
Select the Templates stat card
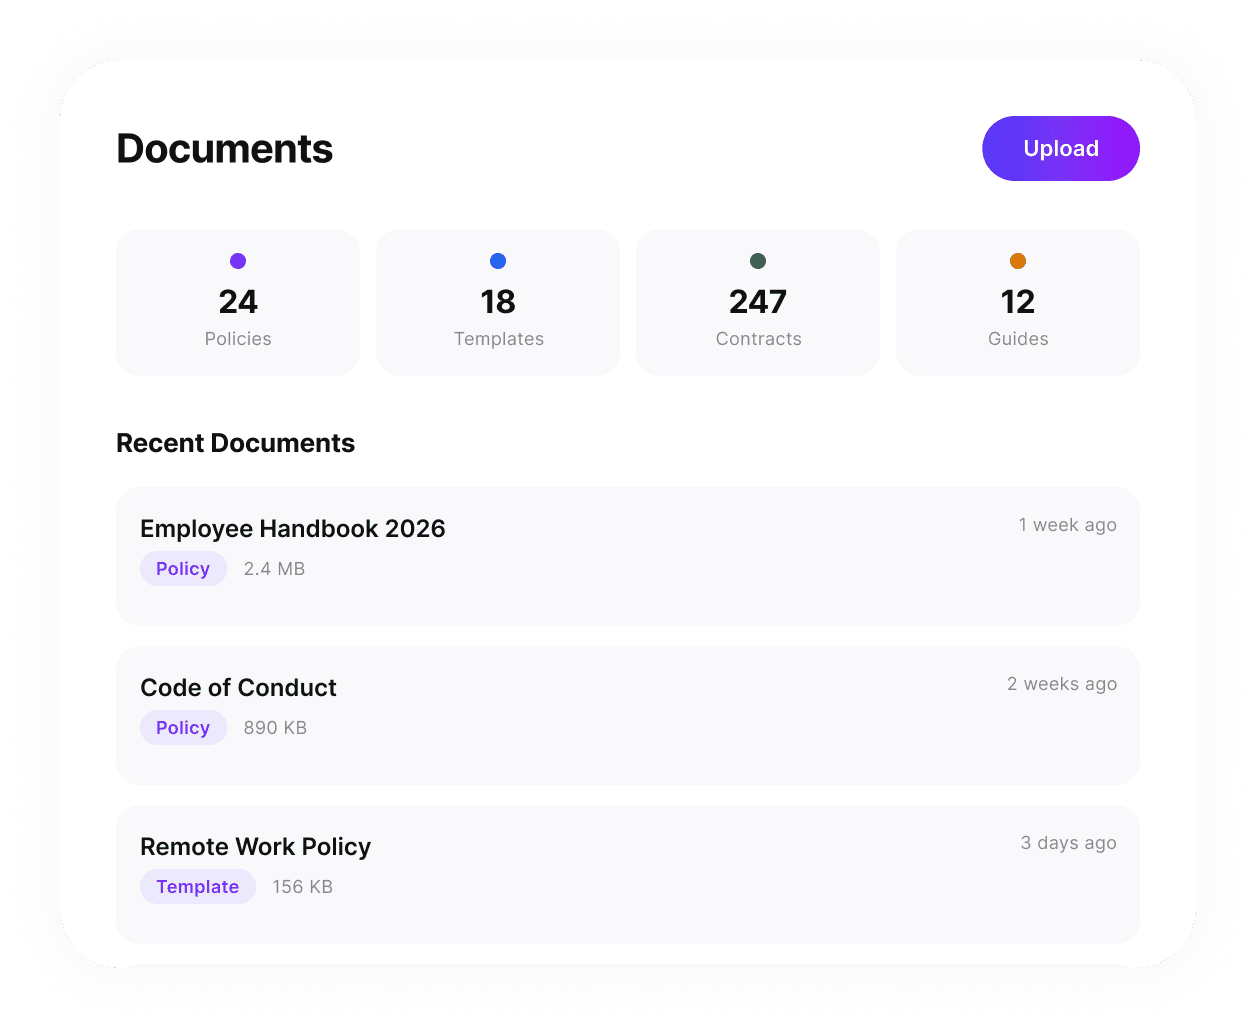coord(497,302)
